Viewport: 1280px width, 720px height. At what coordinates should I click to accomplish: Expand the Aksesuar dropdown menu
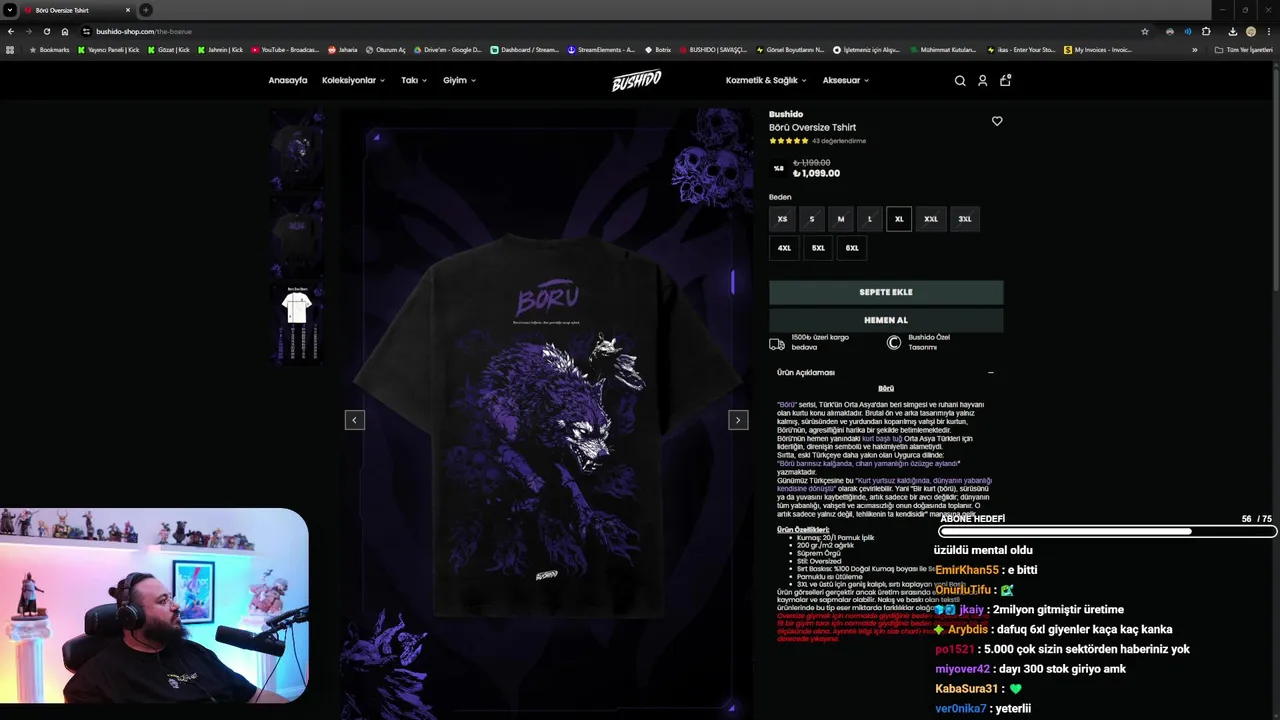pos(845,81)
